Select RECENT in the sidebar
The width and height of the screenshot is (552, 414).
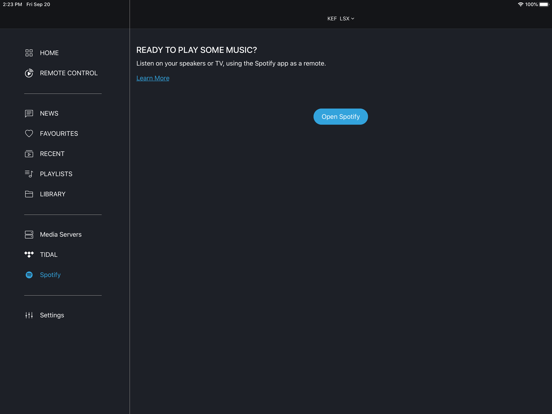pyautogui.click(x=52, y=154)
